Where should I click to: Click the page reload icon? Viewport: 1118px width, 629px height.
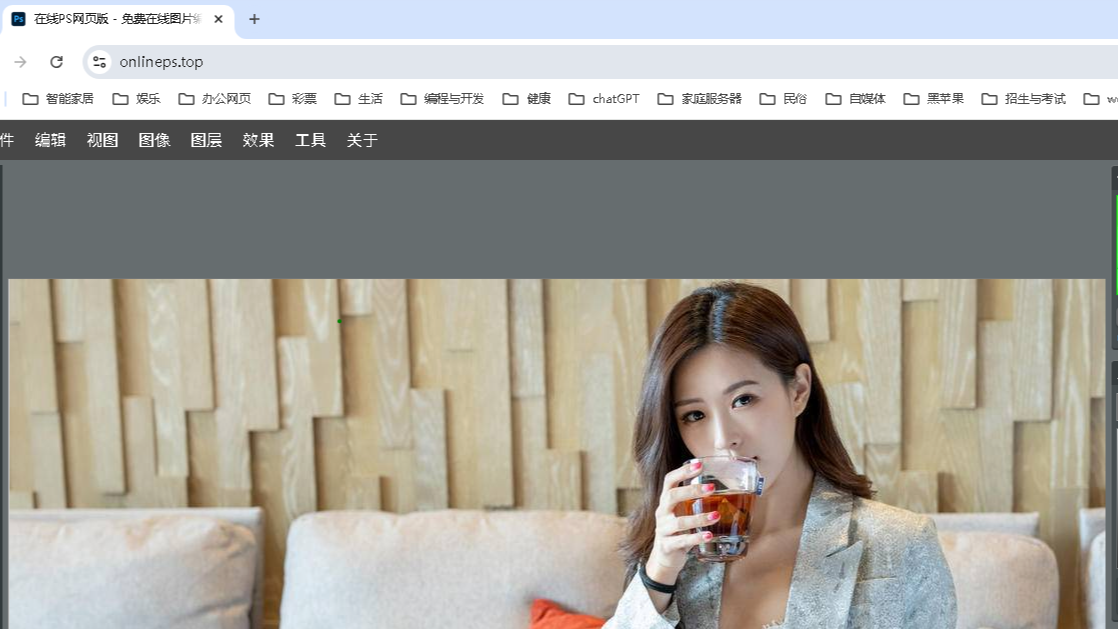click(57, 61)
